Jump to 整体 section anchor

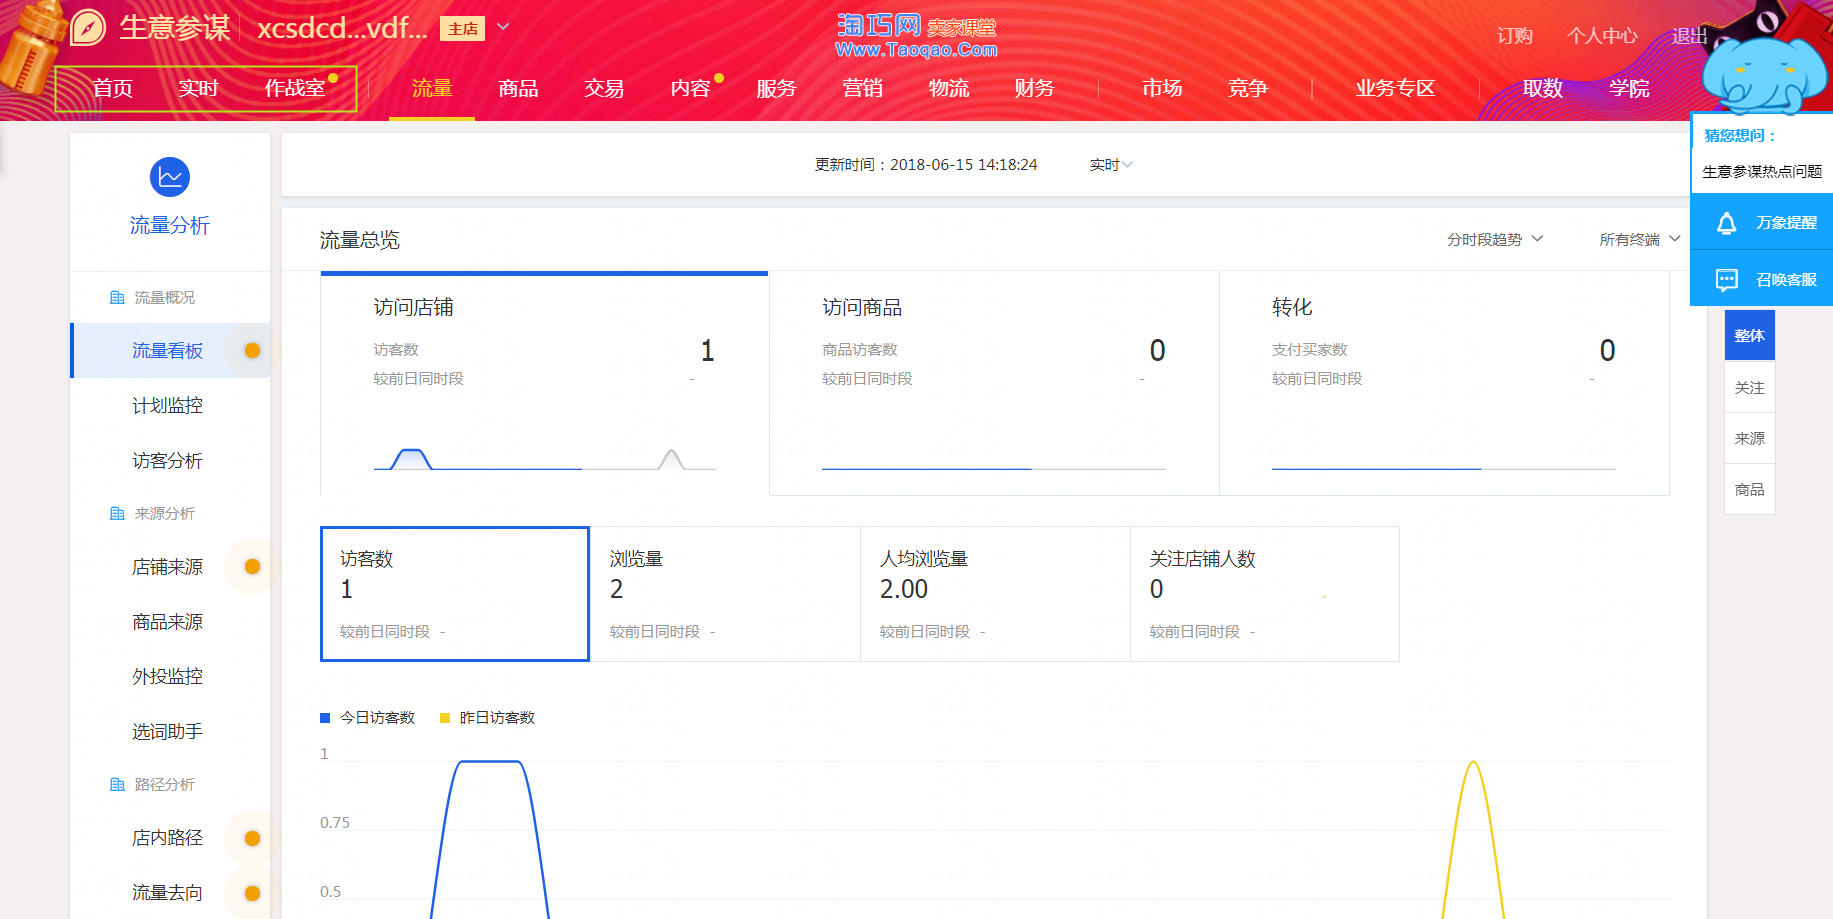point(1749,336)
